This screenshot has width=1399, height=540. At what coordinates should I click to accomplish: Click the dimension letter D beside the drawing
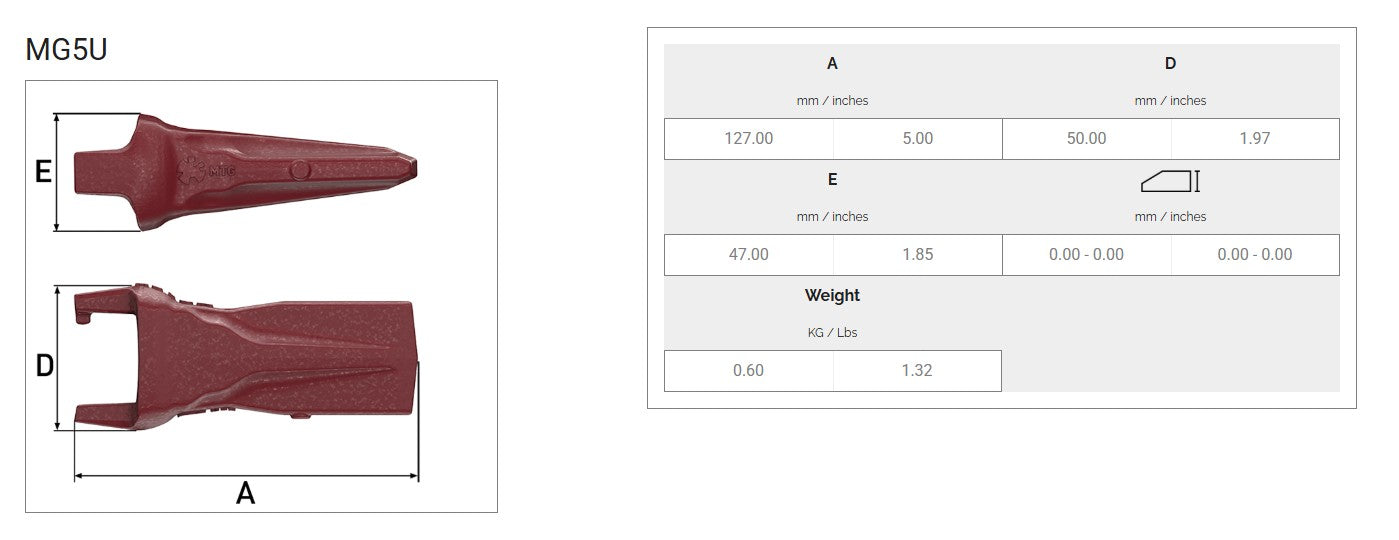click(44, 367)
